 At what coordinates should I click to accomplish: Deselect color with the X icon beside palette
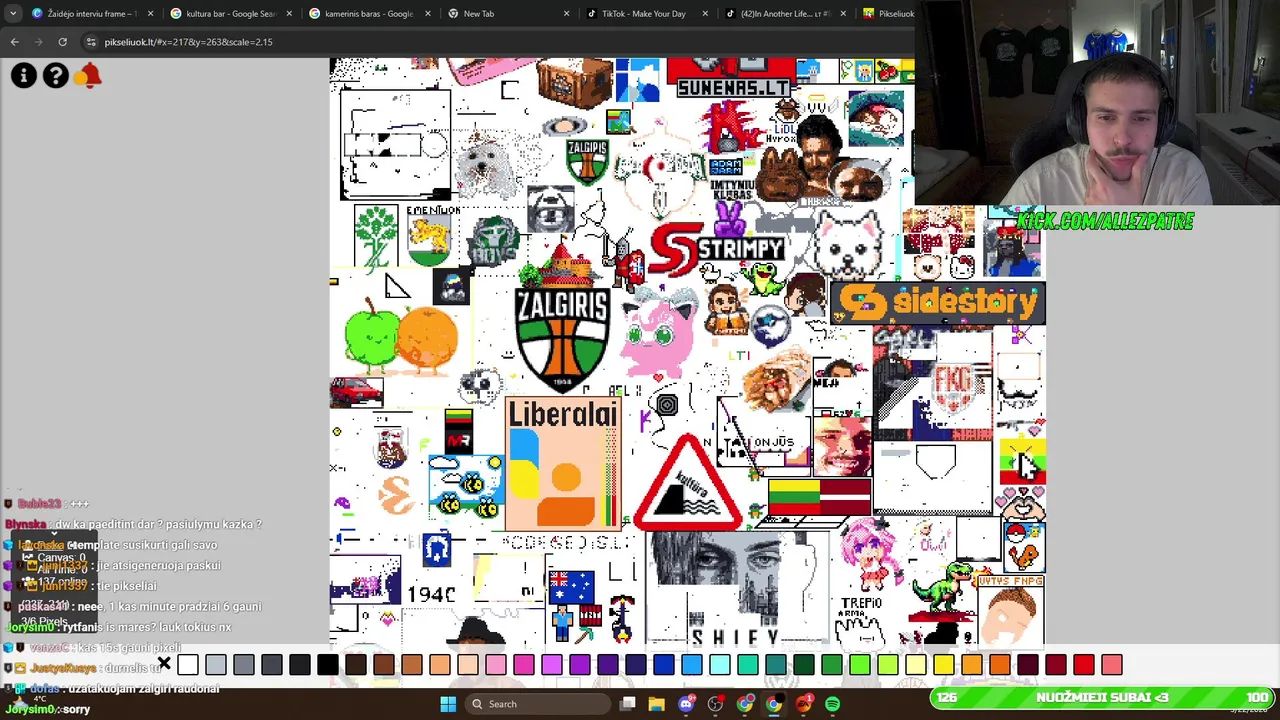(x=164, y=665)
